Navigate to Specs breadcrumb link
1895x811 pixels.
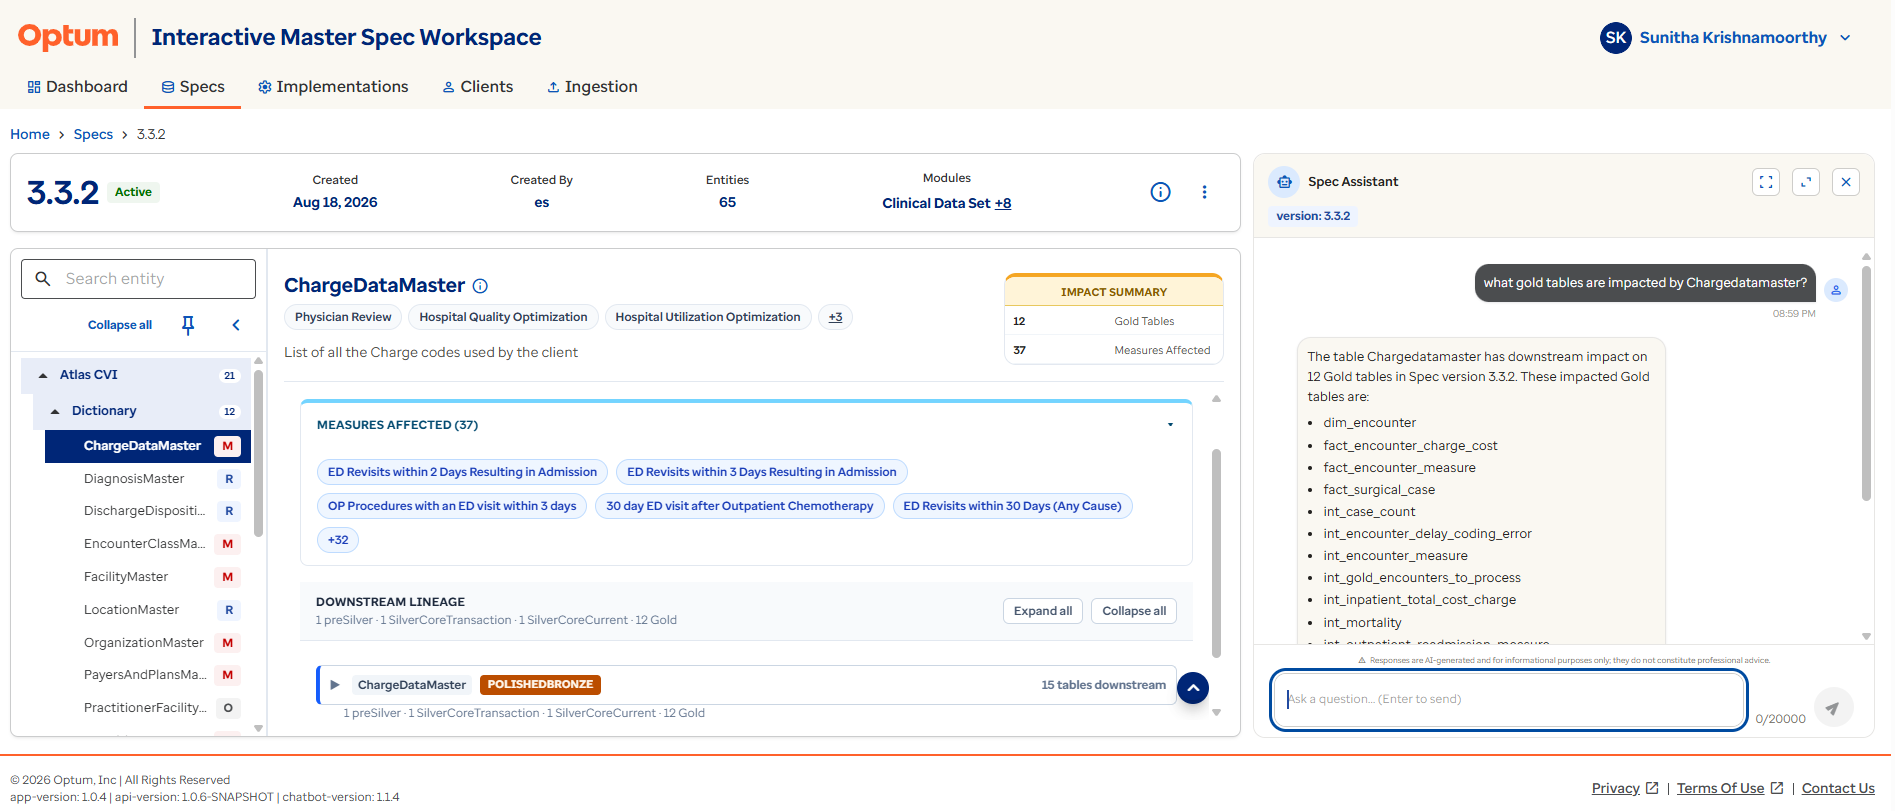pyautogui.click(x=93, y=134)
